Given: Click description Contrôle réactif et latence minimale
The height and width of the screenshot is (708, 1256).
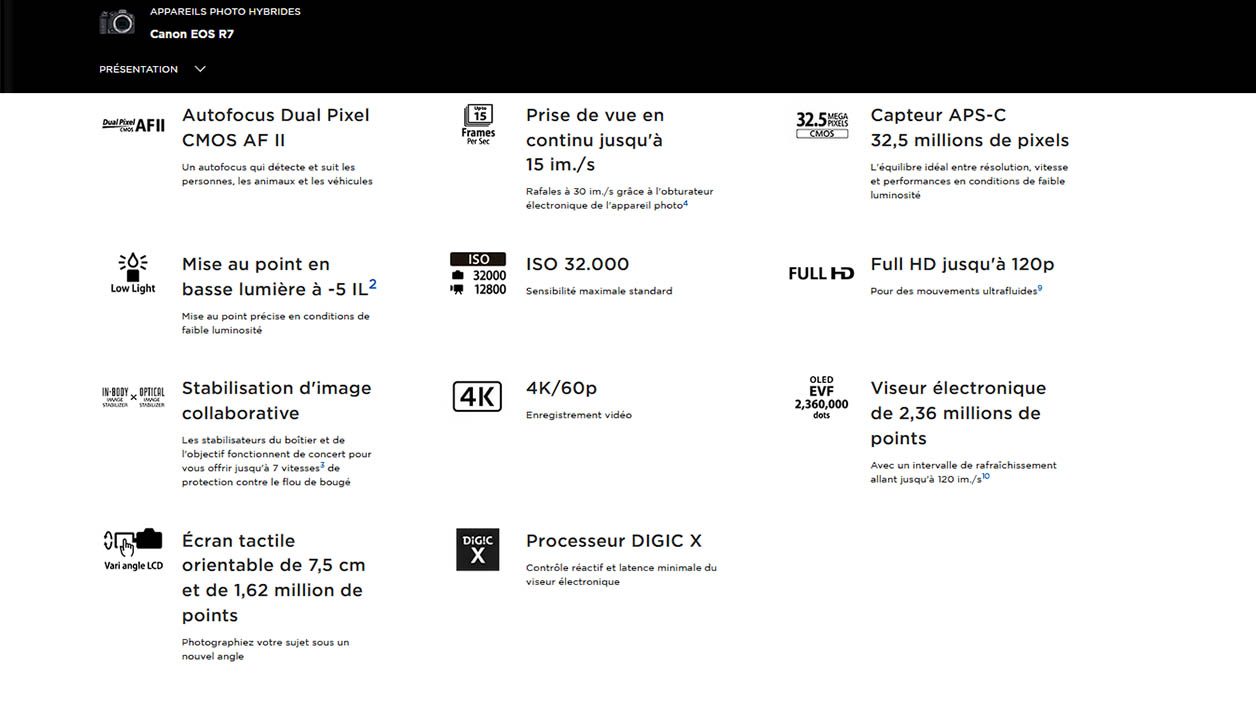Looking at the screenshot, I should 621,574.
